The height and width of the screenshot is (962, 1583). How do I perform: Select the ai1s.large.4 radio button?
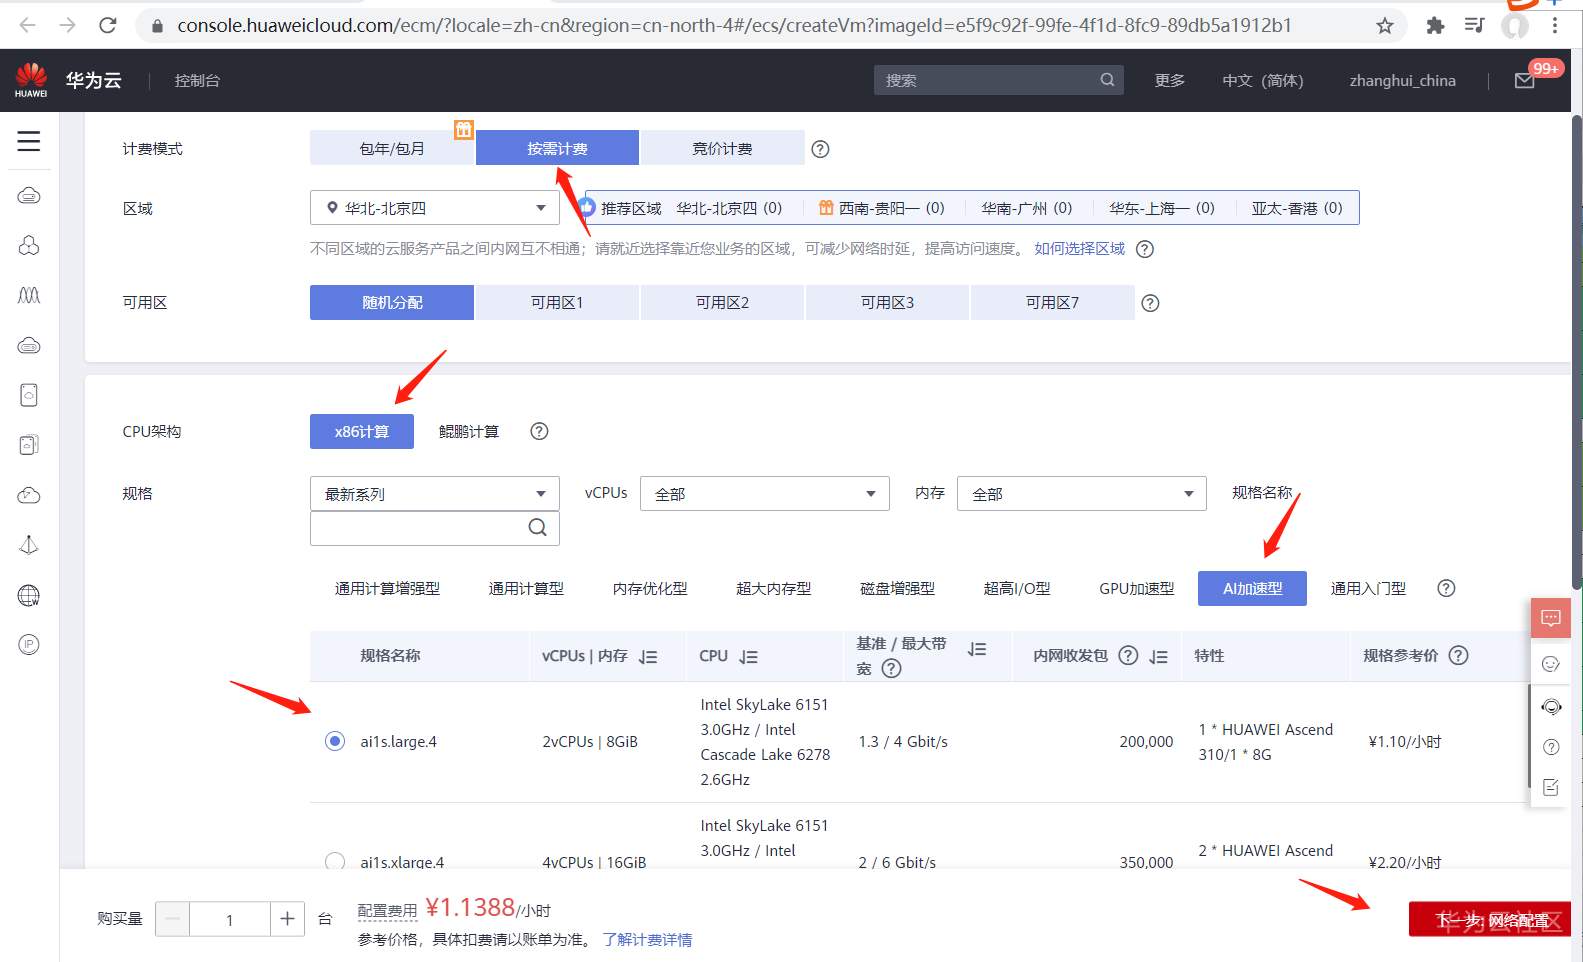click(335, 741)
